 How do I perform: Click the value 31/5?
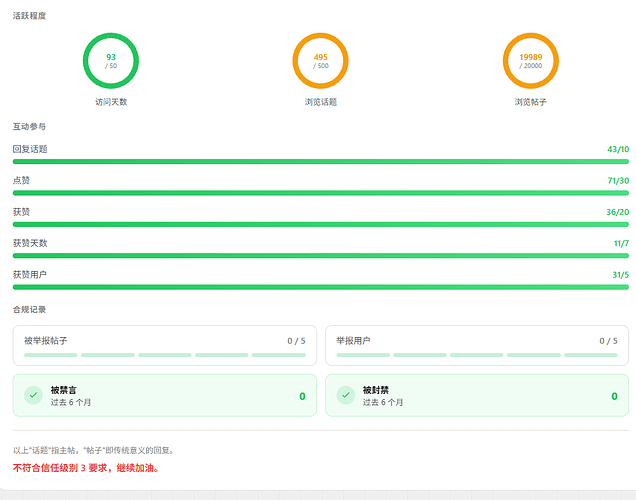[620, 275]
